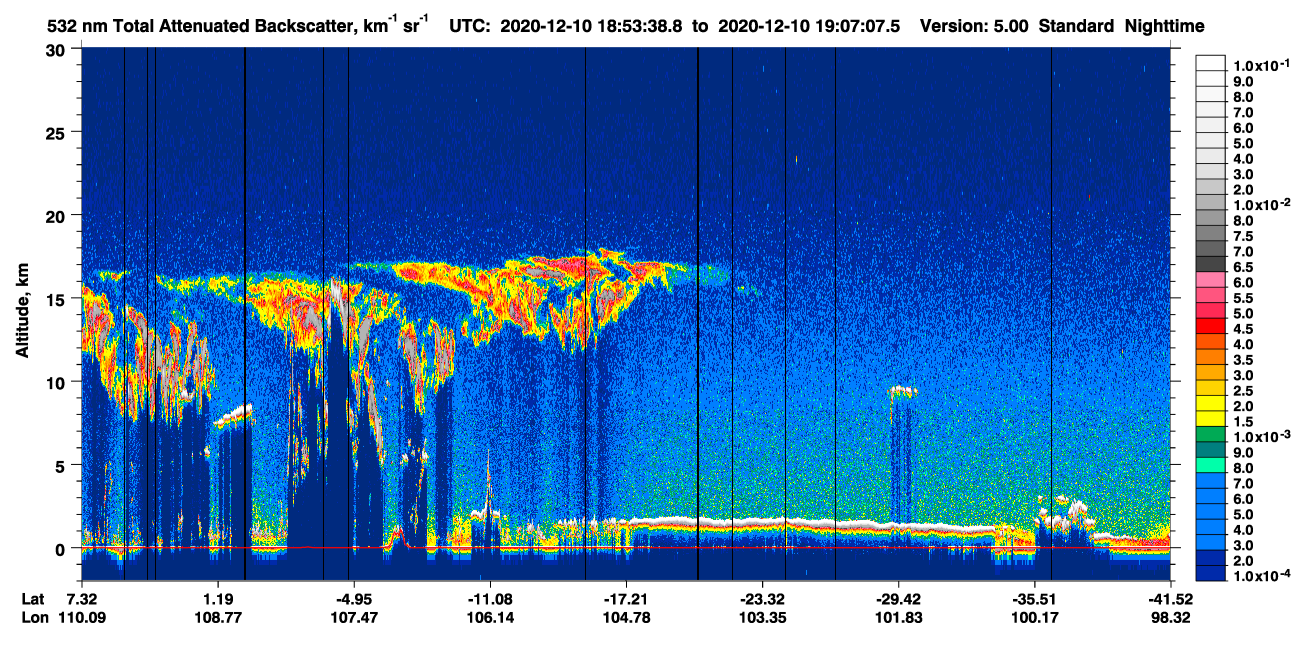Click the color bar label "5.5"
The width and height of the screenshot is (1300, 667).
[1244, 299]
